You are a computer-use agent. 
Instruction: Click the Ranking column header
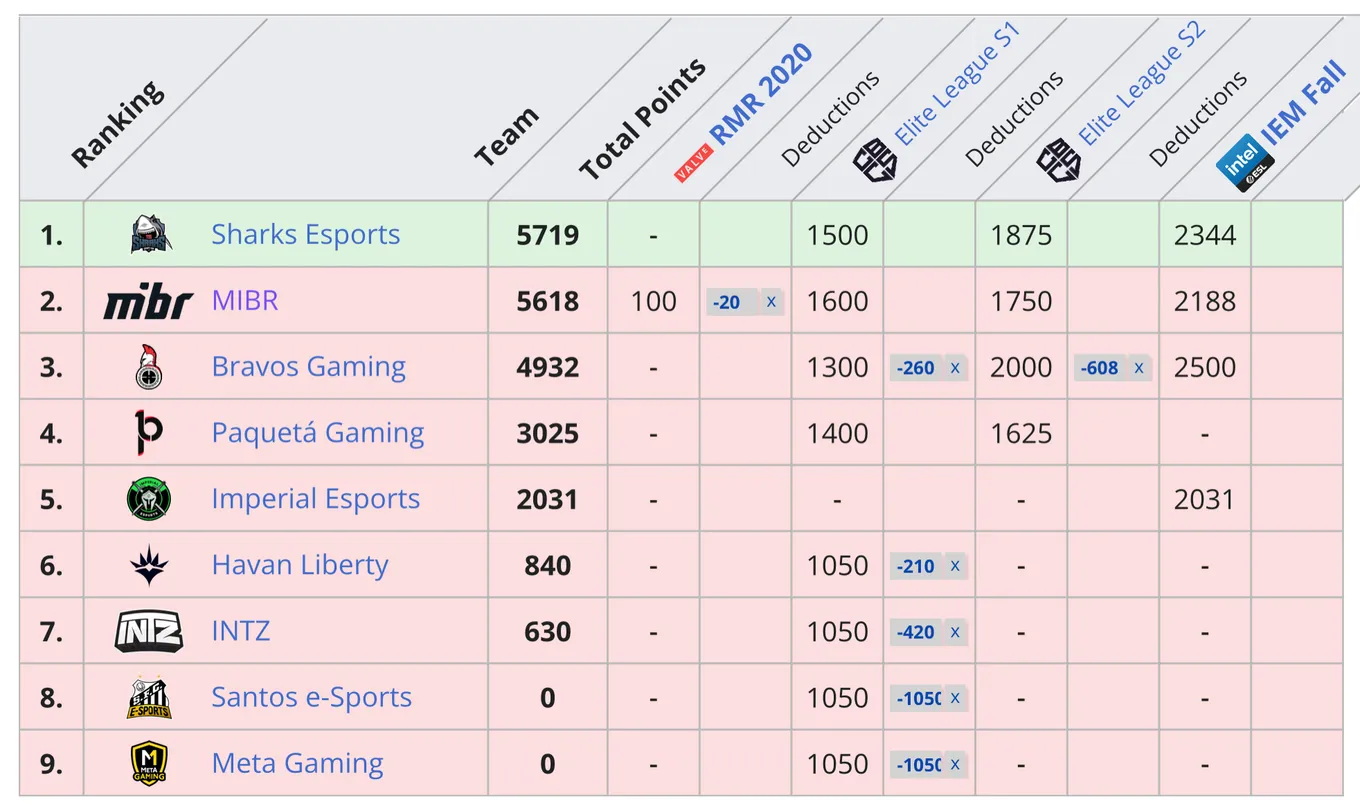click(x=118, y=123)
